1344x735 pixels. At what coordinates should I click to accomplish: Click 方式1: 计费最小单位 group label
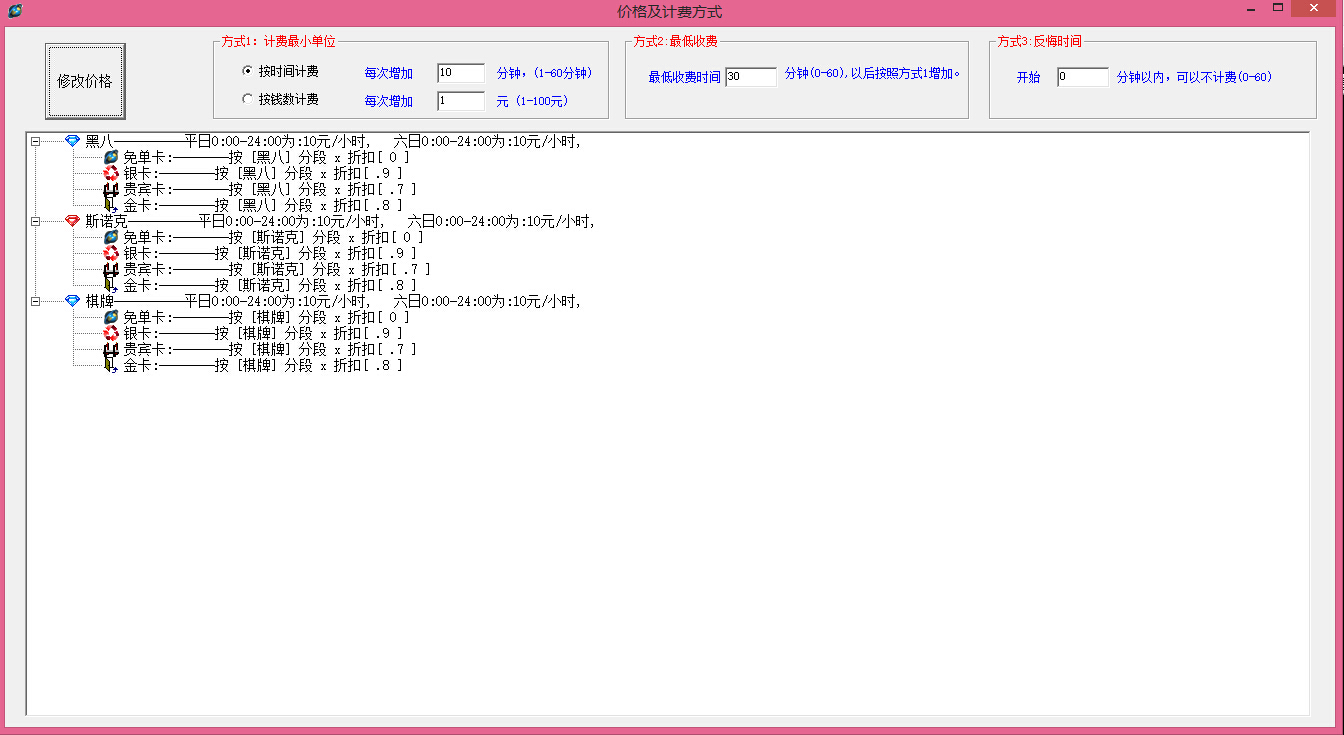[279, 42]
